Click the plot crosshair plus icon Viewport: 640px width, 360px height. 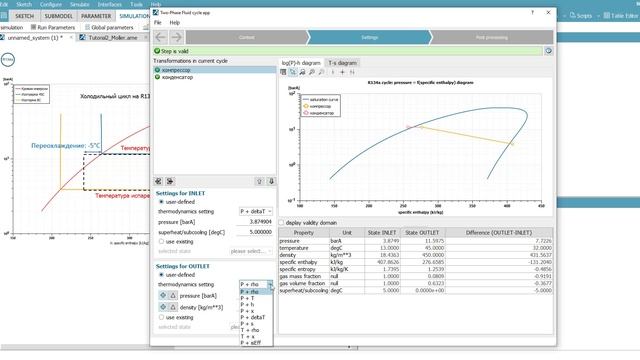click(x=342, y=72)
